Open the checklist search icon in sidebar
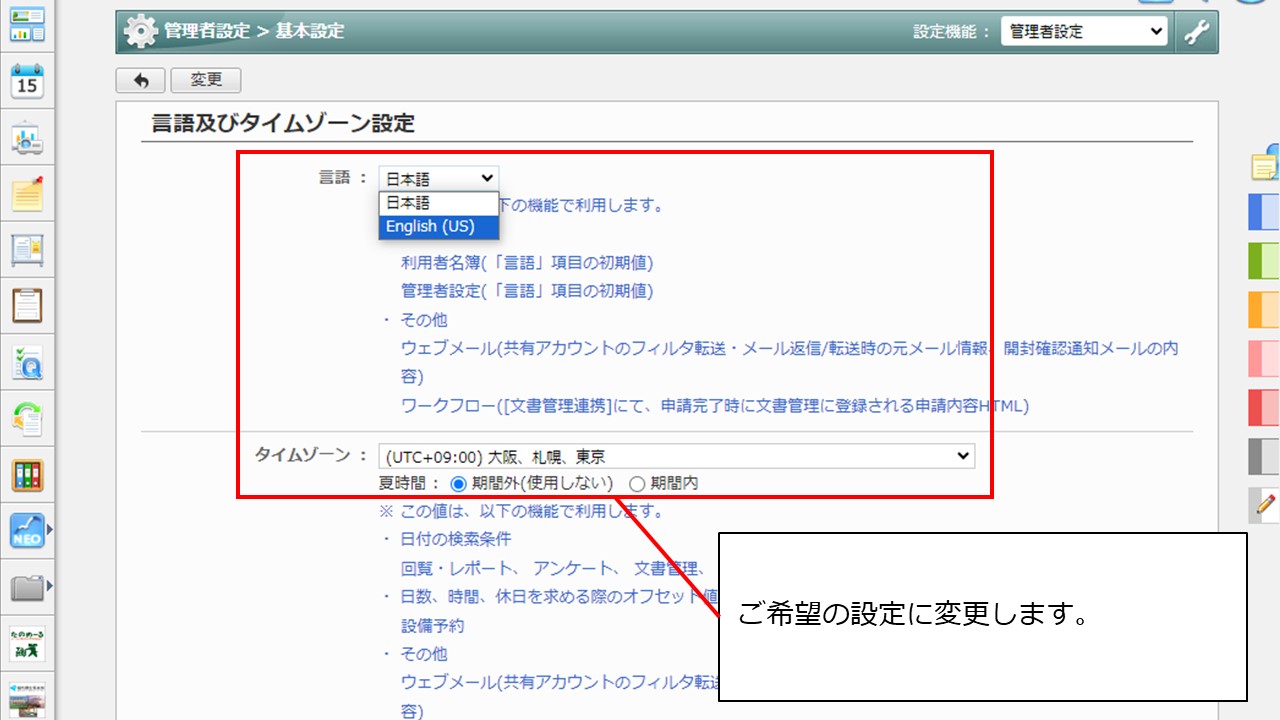 coord(28,362)
